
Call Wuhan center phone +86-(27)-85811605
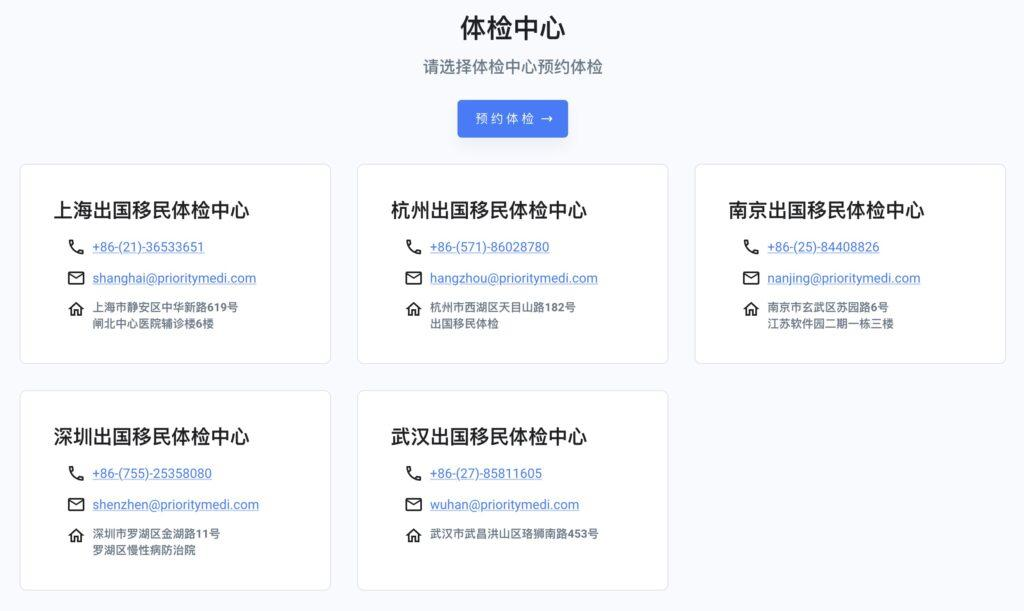(486, 473)
